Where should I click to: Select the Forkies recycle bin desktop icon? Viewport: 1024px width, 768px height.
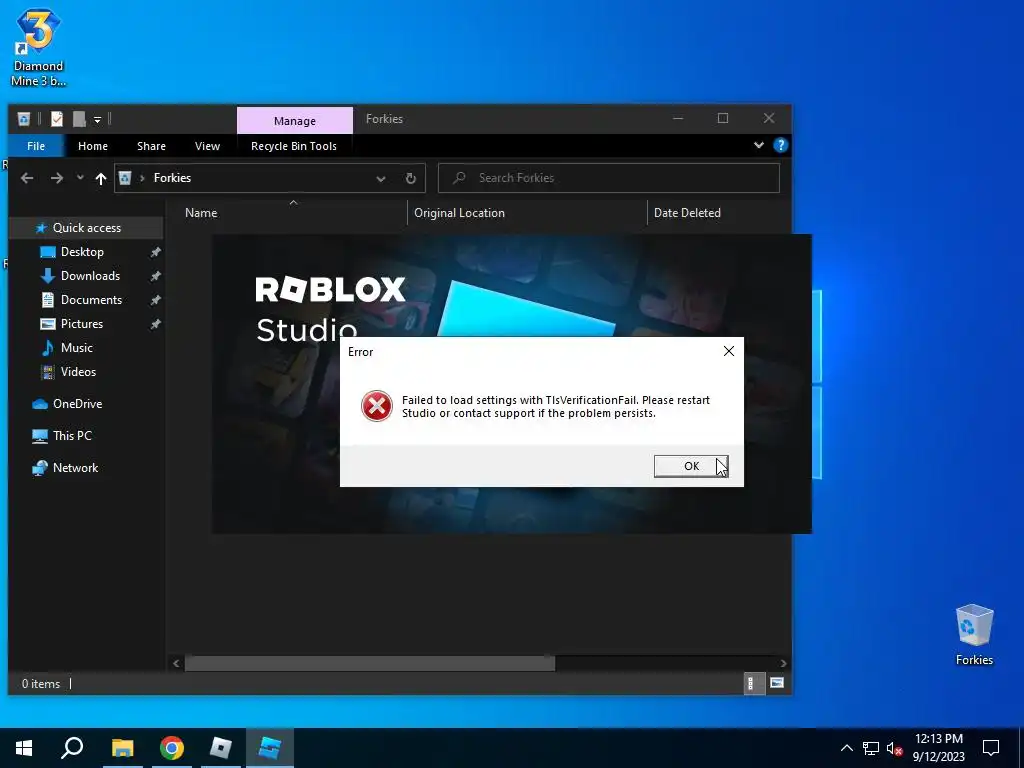click(x=974, y=634)
